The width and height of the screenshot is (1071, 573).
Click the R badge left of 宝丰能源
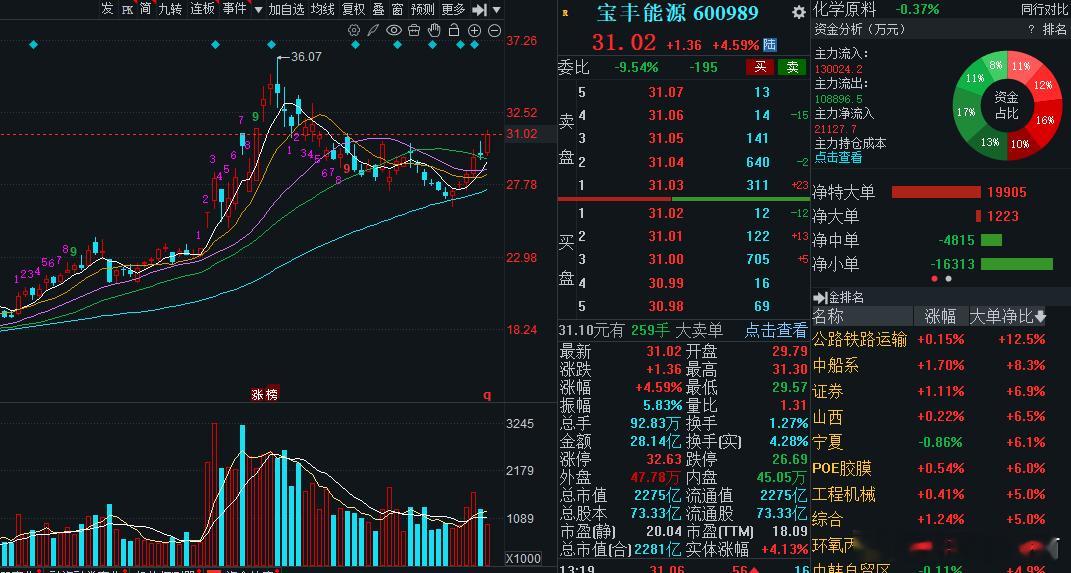click(x=565, y=12)
